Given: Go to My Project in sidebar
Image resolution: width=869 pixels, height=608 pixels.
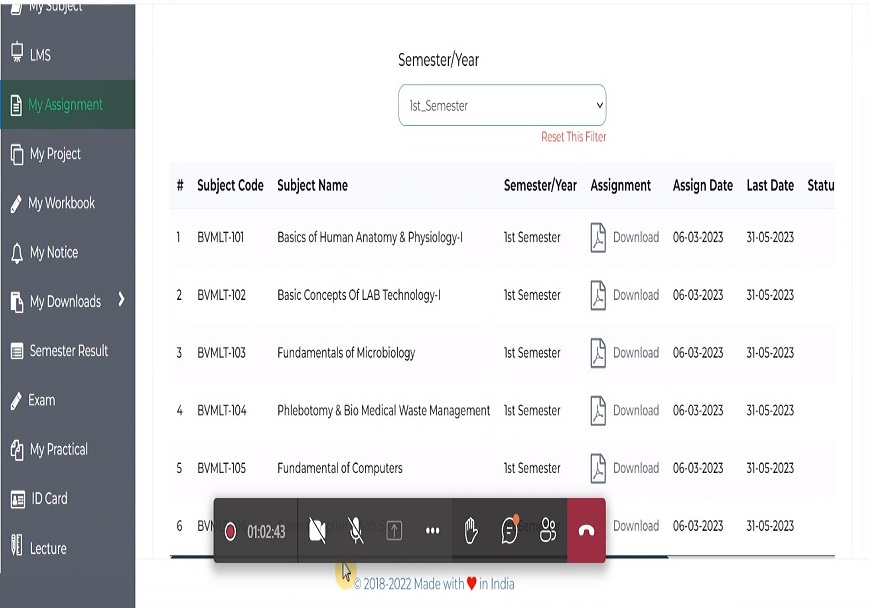Looking at the screenshot, I should (x=55, y=154).
